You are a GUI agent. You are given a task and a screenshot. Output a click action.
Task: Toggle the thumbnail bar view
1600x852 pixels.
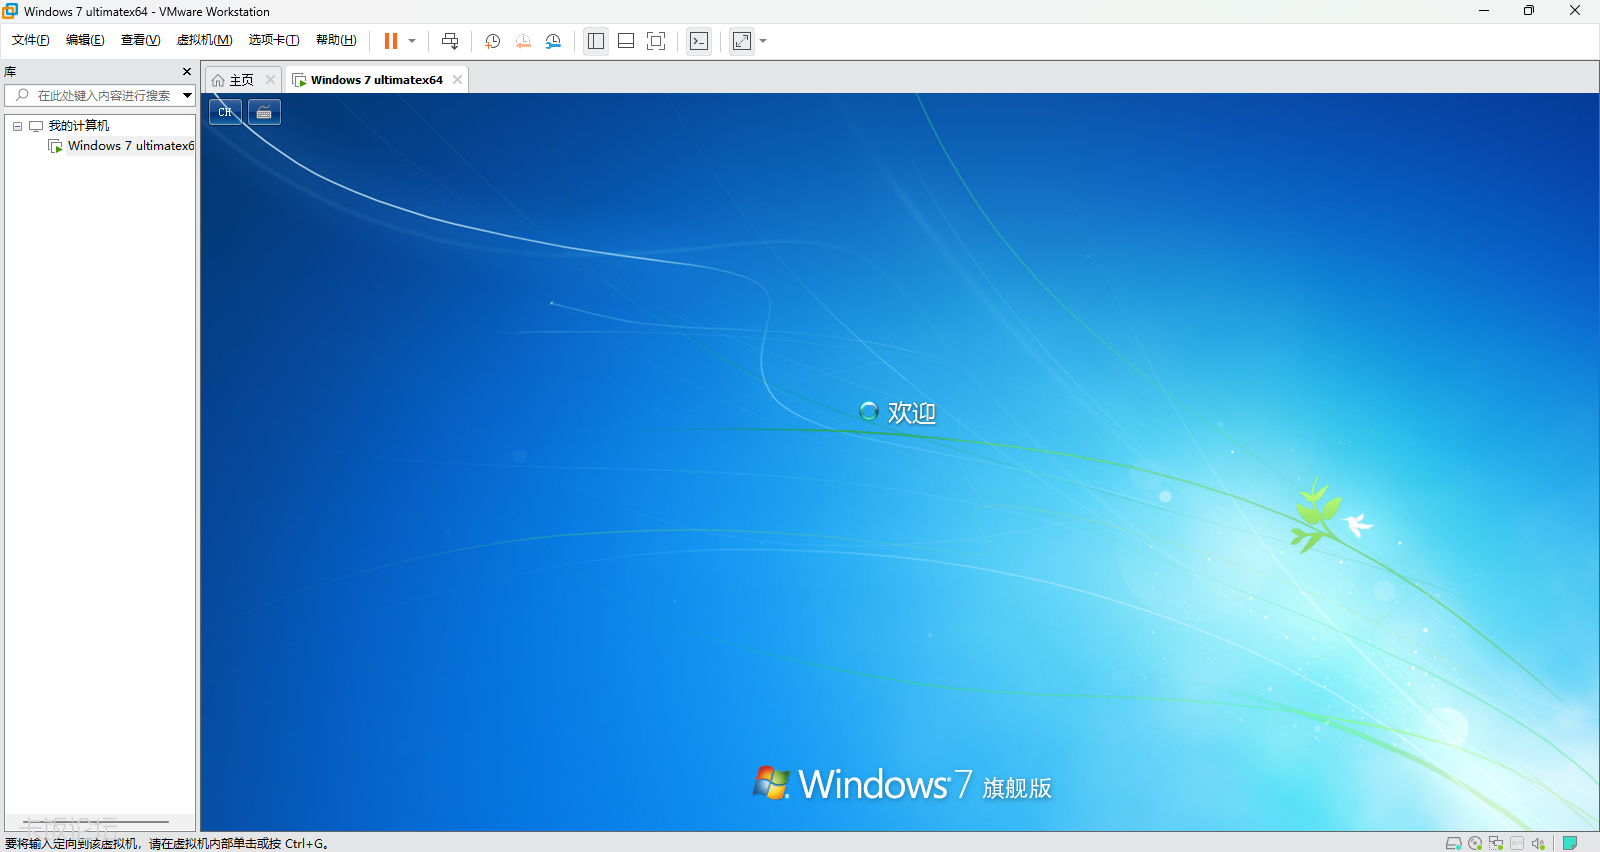tap(626, 41)
